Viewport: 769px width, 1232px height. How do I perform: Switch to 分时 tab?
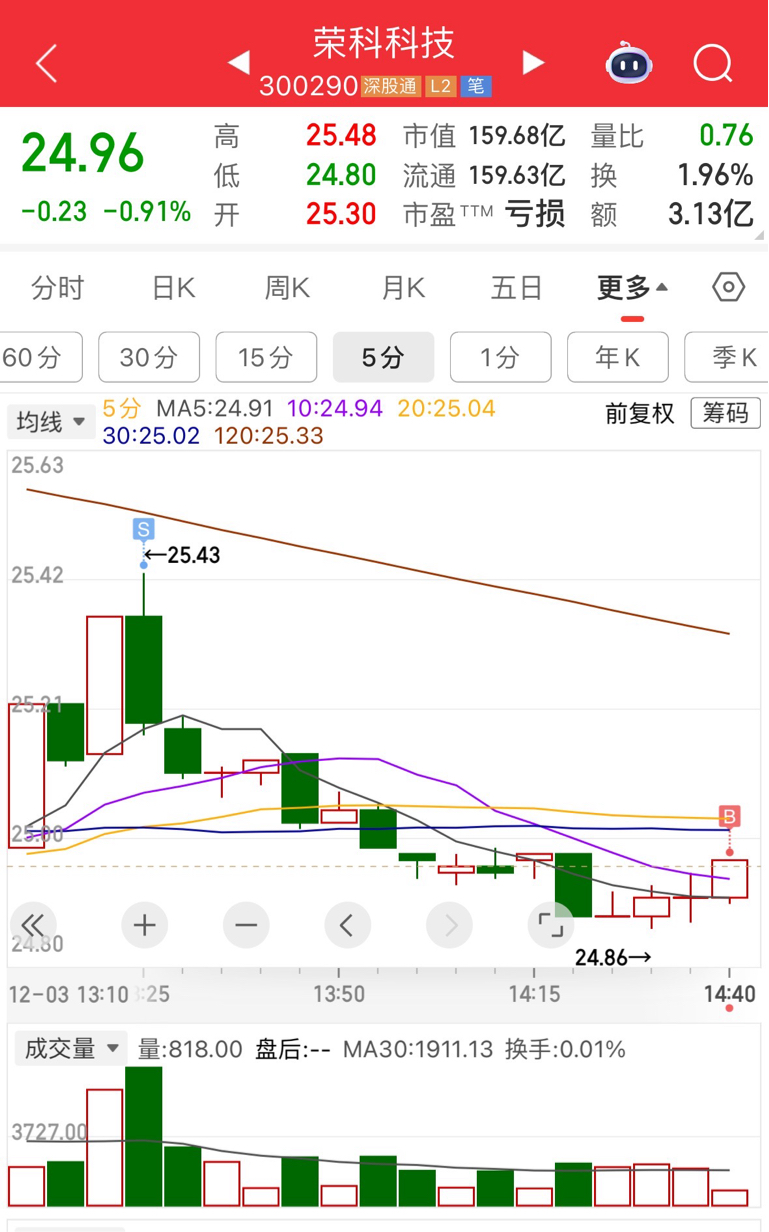click(x=58, y=289)
